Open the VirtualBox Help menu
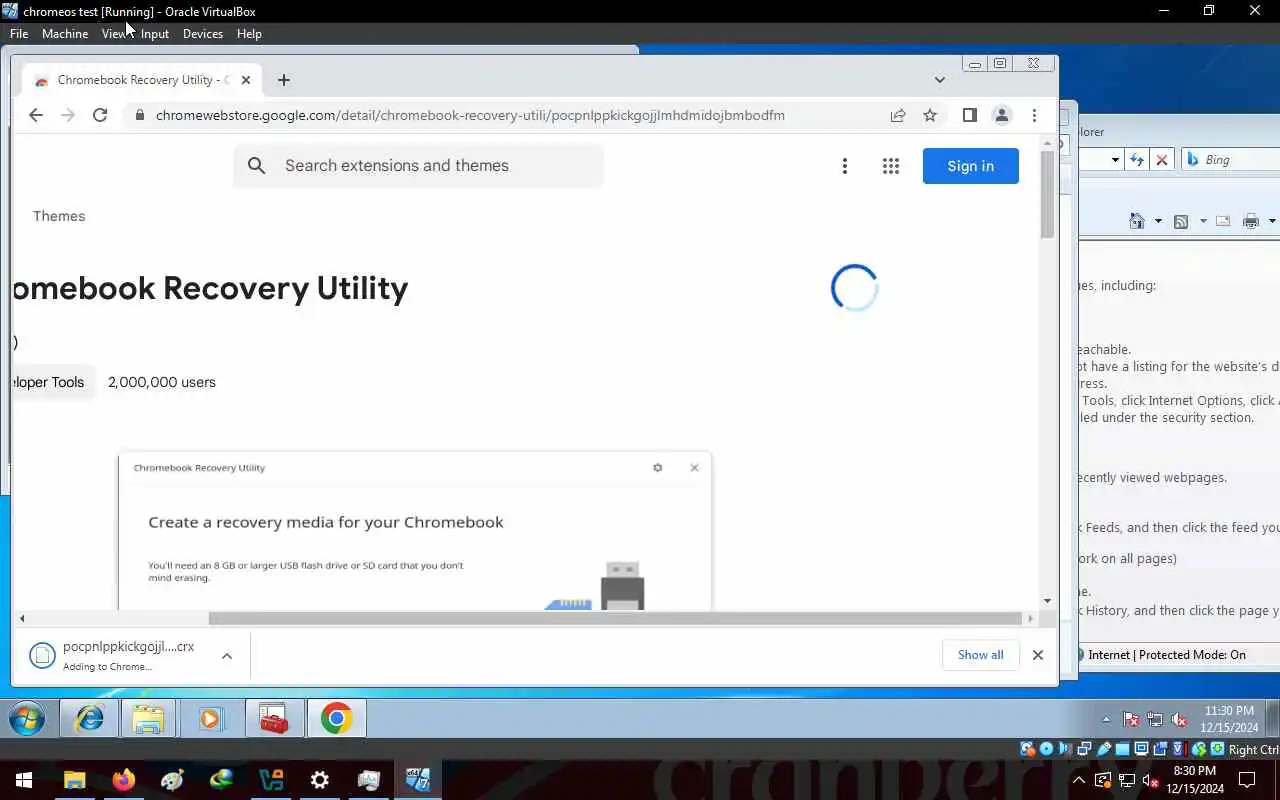This screenshot has height=800, width=1280. point(249,34)
